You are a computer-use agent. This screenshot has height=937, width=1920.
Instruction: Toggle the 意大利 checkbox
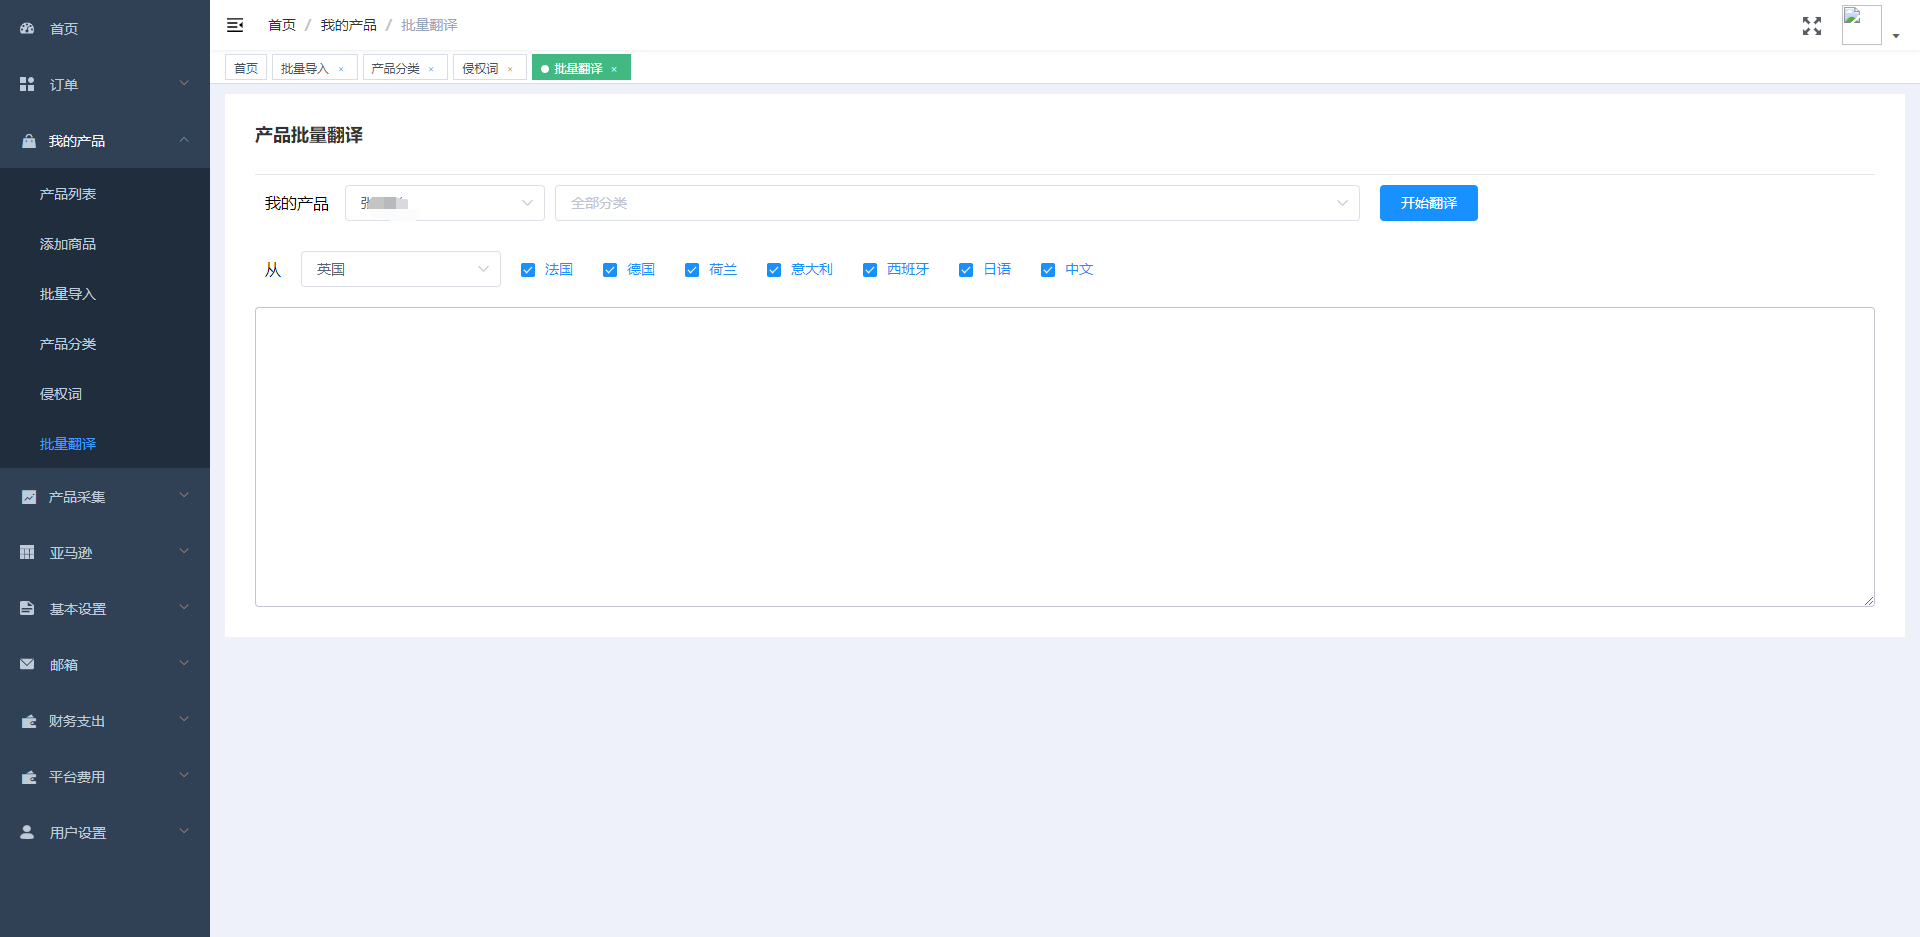(774, 270)
